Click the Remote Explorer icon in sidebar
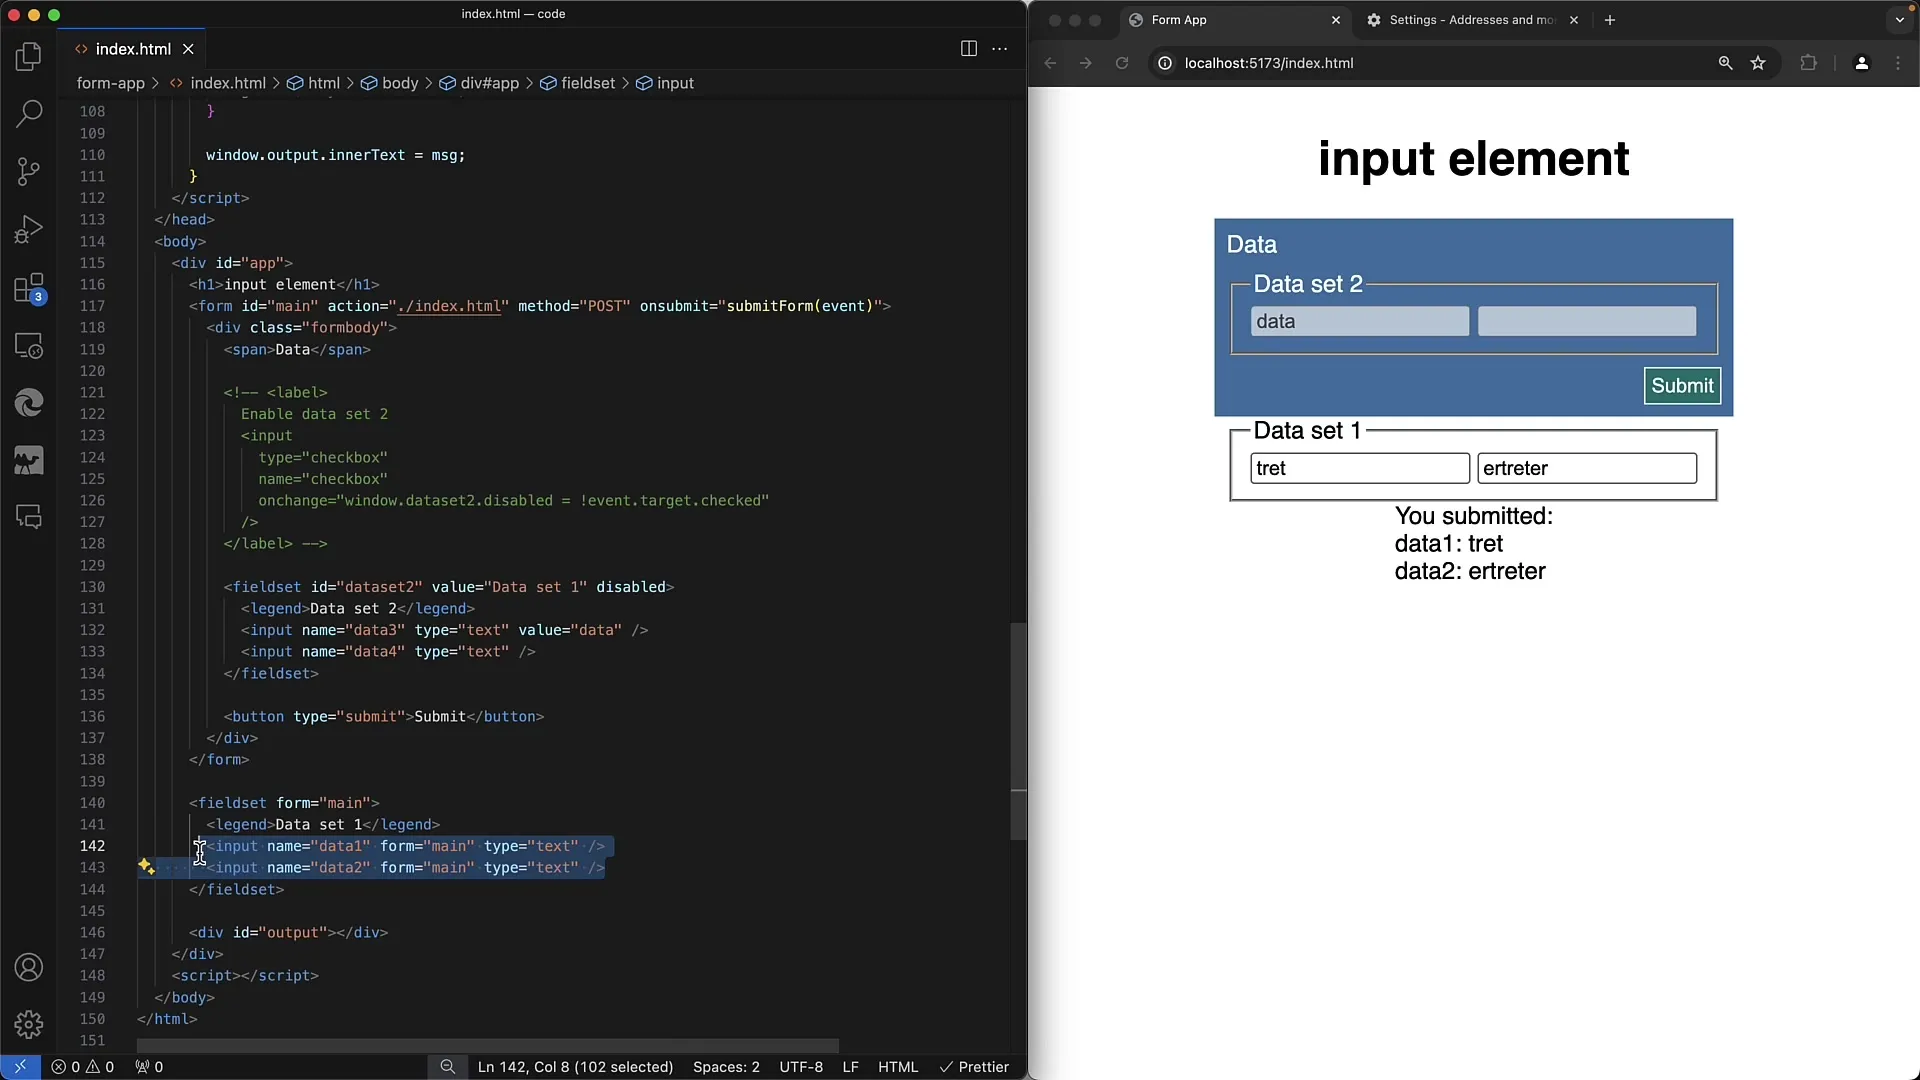Viewport: 1920px width, 1080px height. tap(29, 345)
